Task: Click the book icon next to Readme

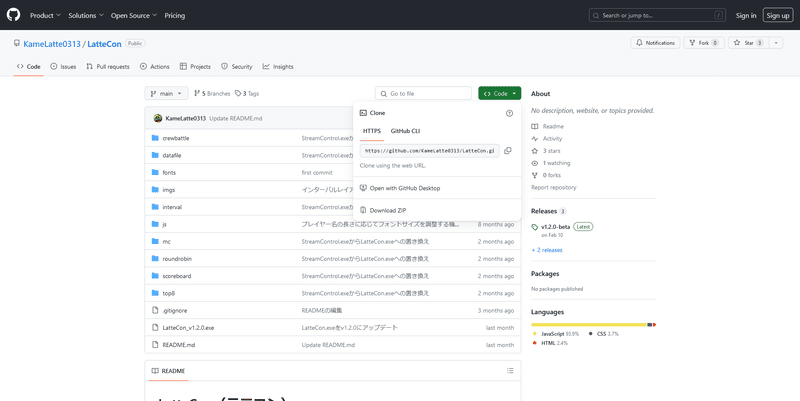Action: (535, 127)
